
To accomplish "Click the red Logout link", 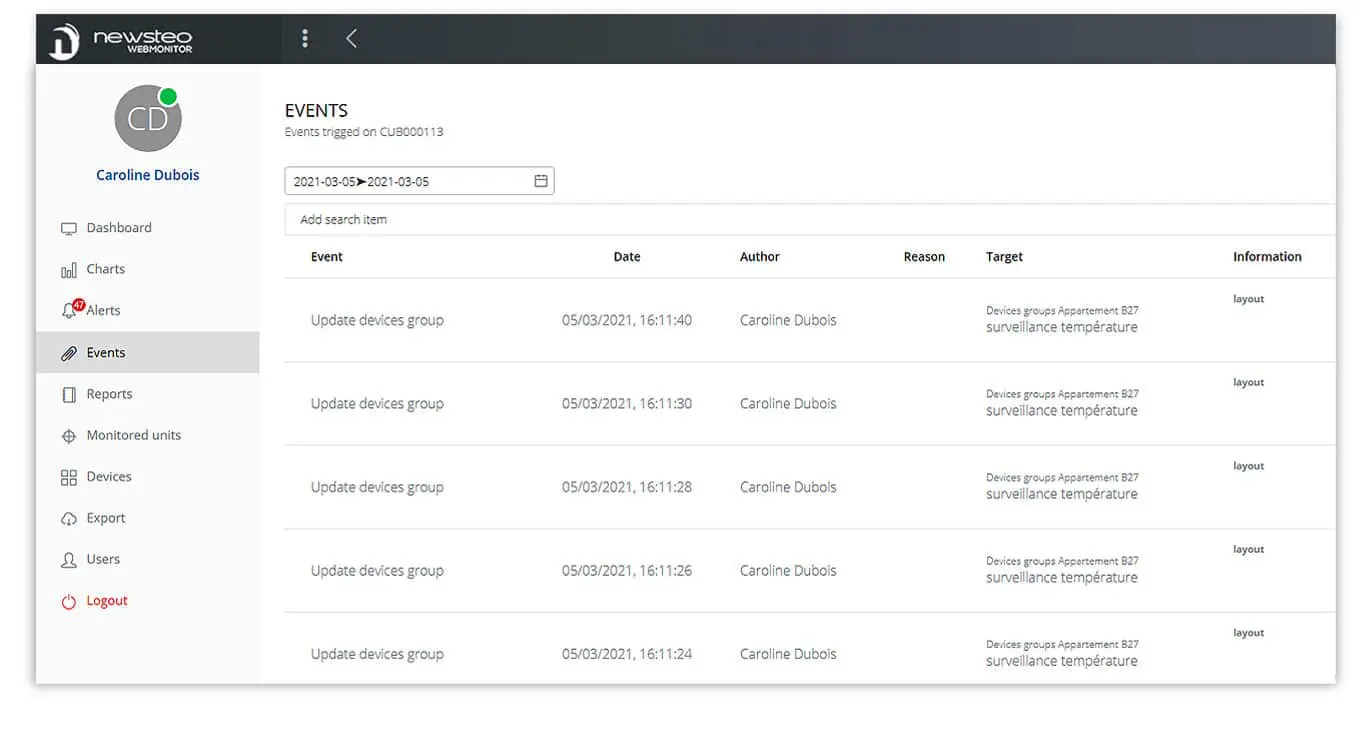I will 95,601.
